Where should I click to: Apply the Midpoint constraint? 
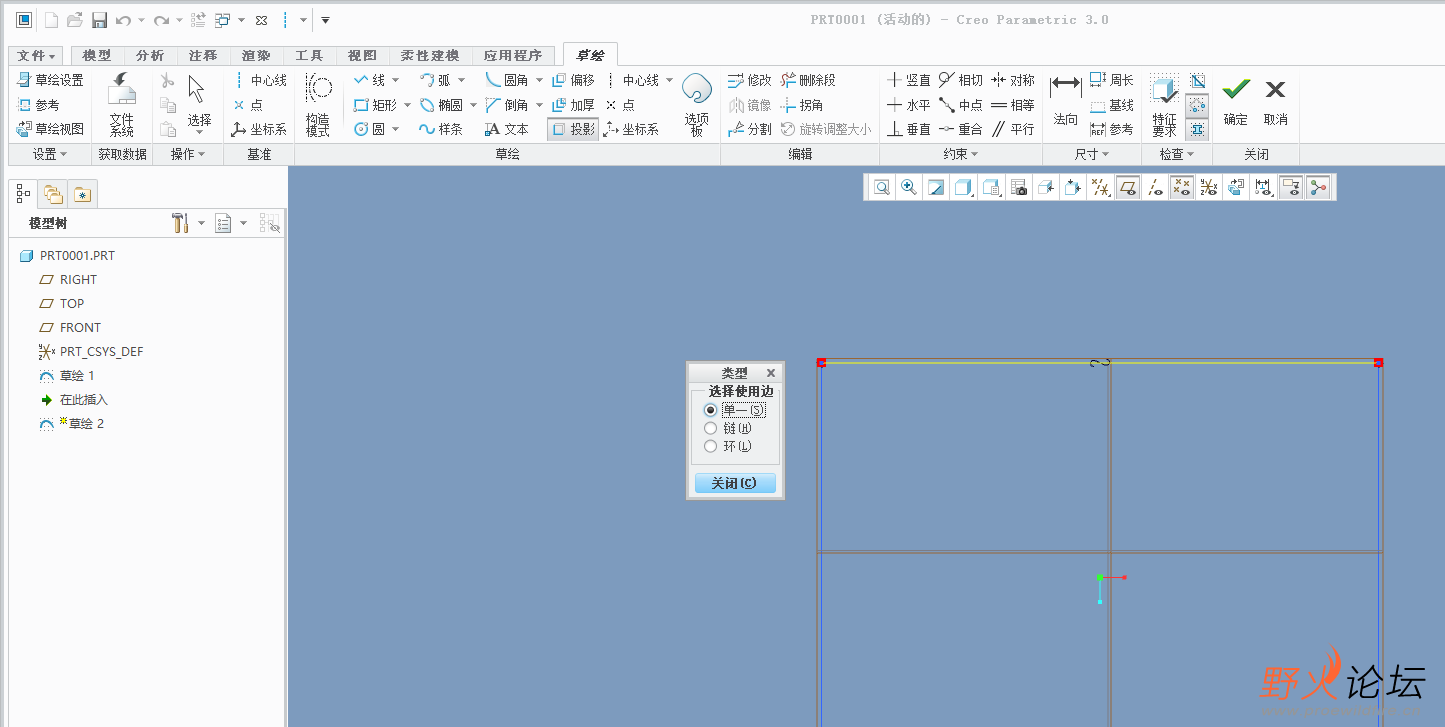[x=961, y=105]
